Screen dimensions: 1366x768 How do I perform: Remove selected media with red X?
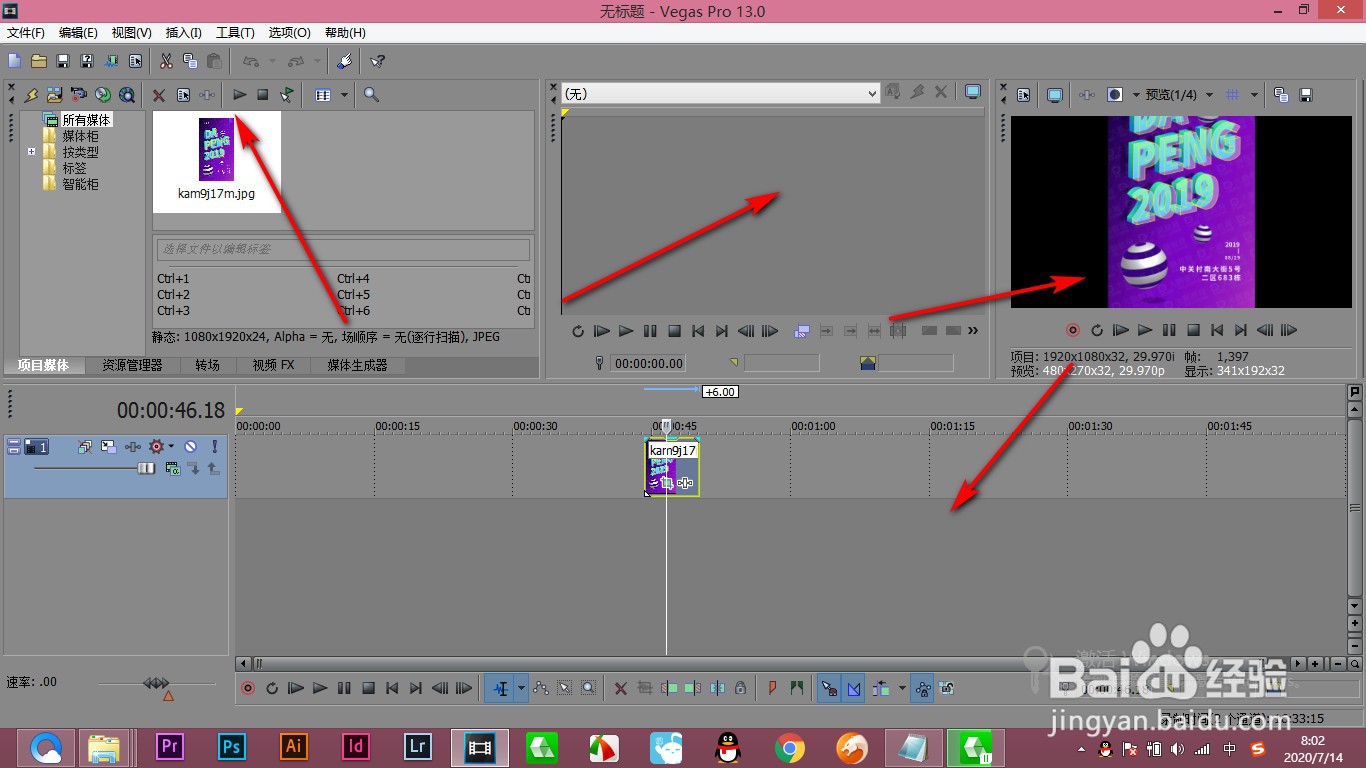click(x=159, y=95)
